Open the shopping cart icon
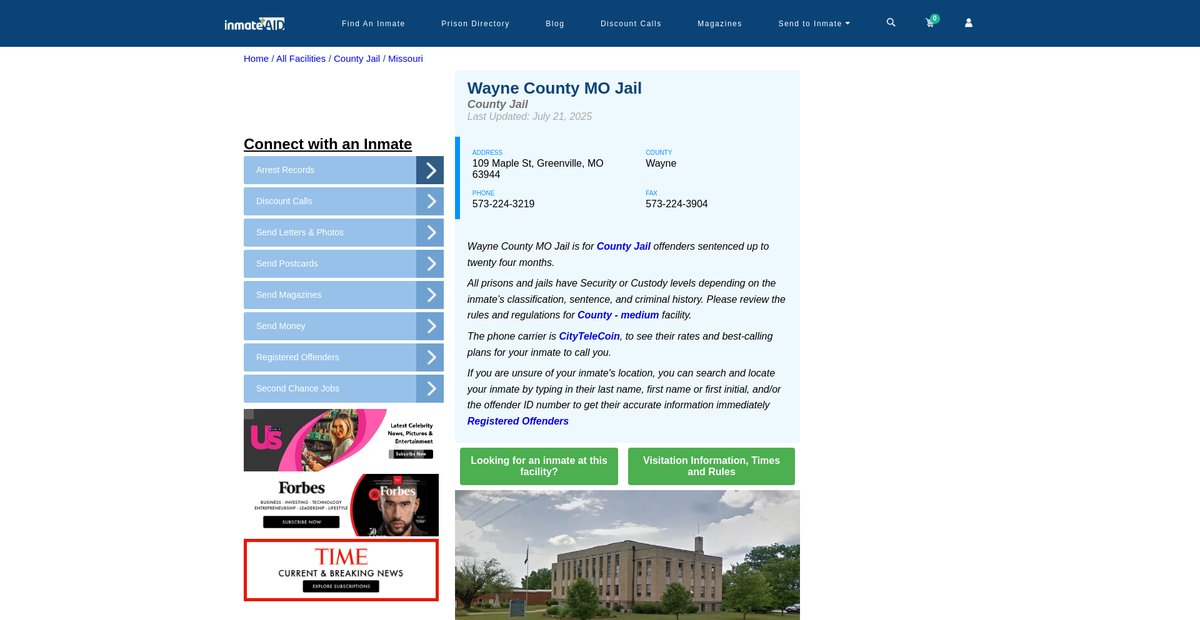The width and height of the screenshot is (1200, 620). click(930, 23)
